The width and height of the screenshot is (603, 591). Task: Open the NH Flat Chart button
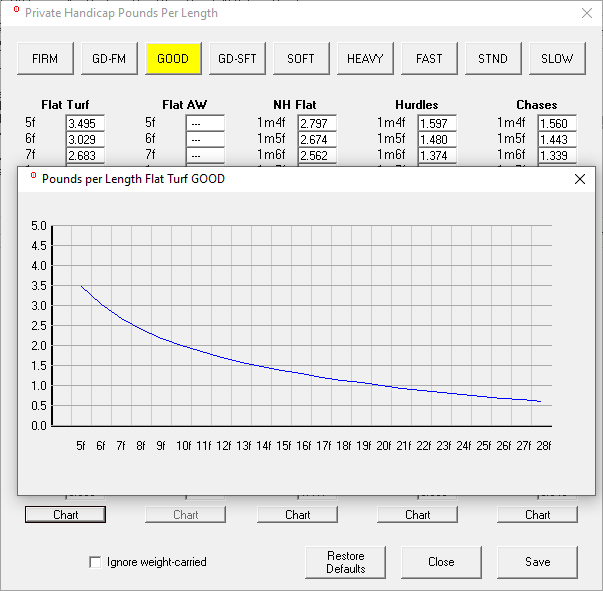coord(297,514)
